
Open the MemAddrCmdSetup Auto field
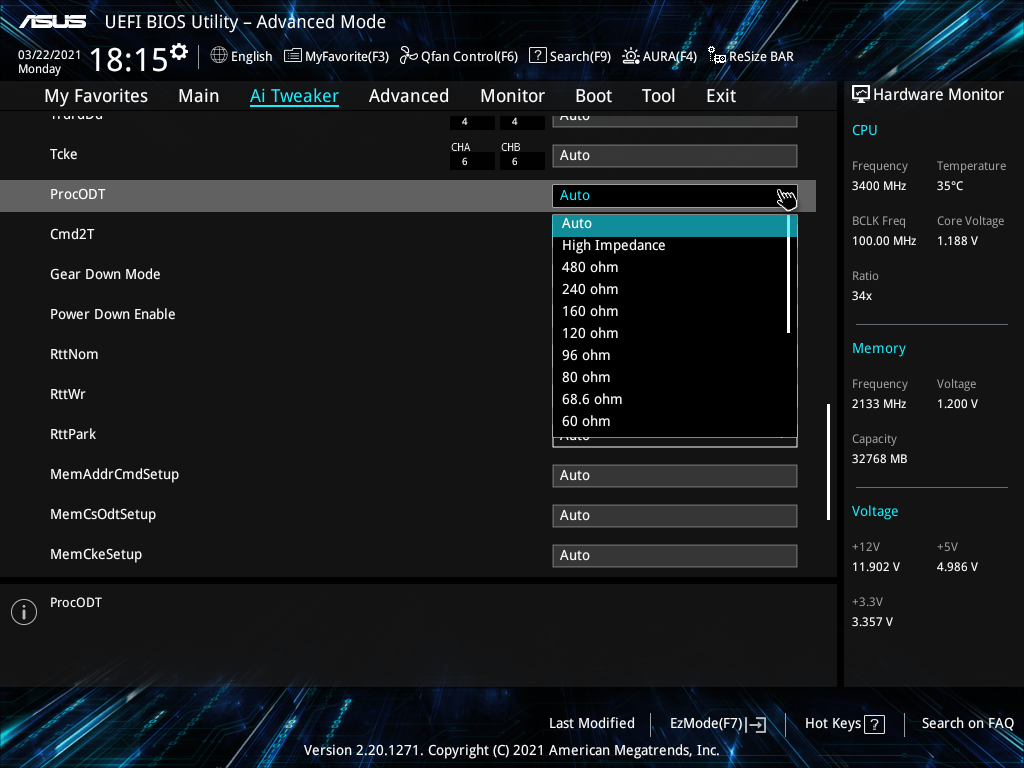point(675,475)
